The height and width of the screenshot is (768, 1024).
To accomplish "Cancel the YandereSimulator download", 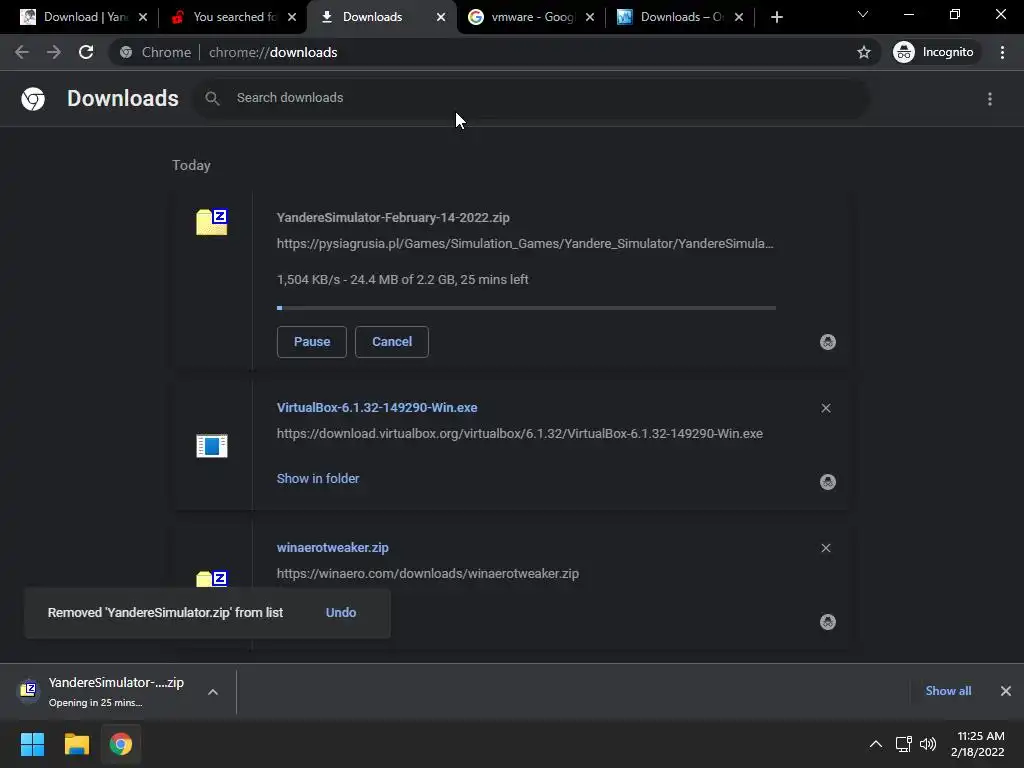I will tap(392, 342).
